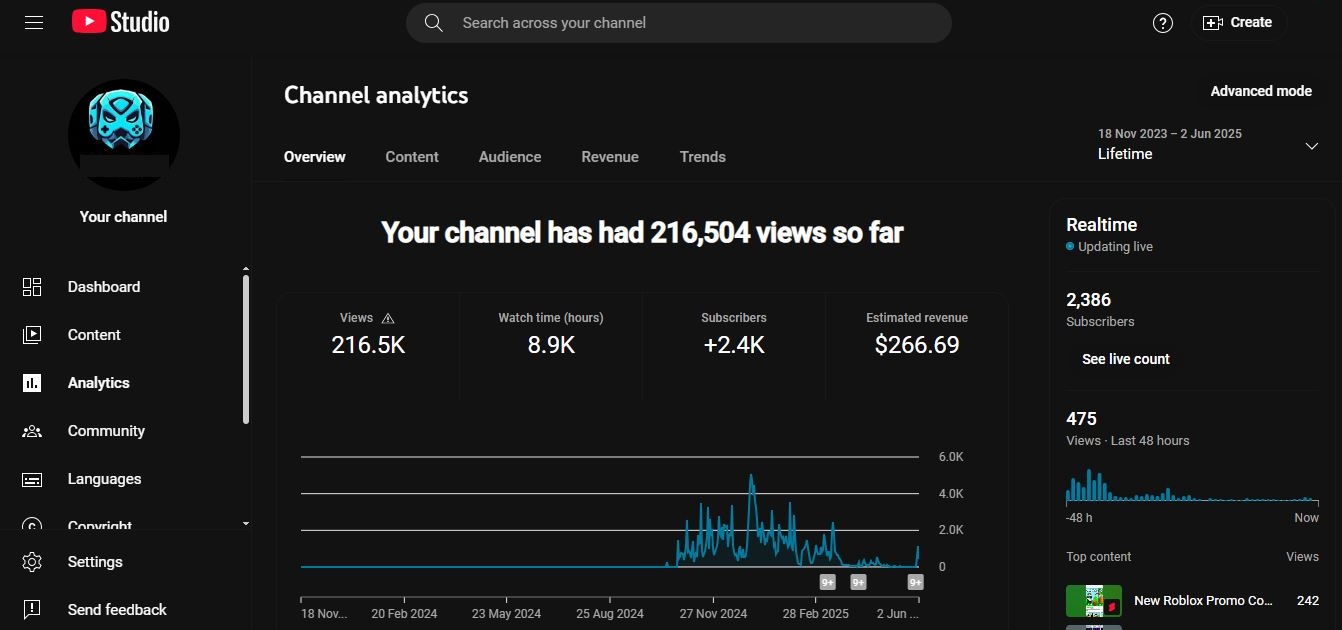Image resolution: width=1342 pixels, height=630 pixels.
Task: Open the hamburger navigation menu
Action: point(34,22)
